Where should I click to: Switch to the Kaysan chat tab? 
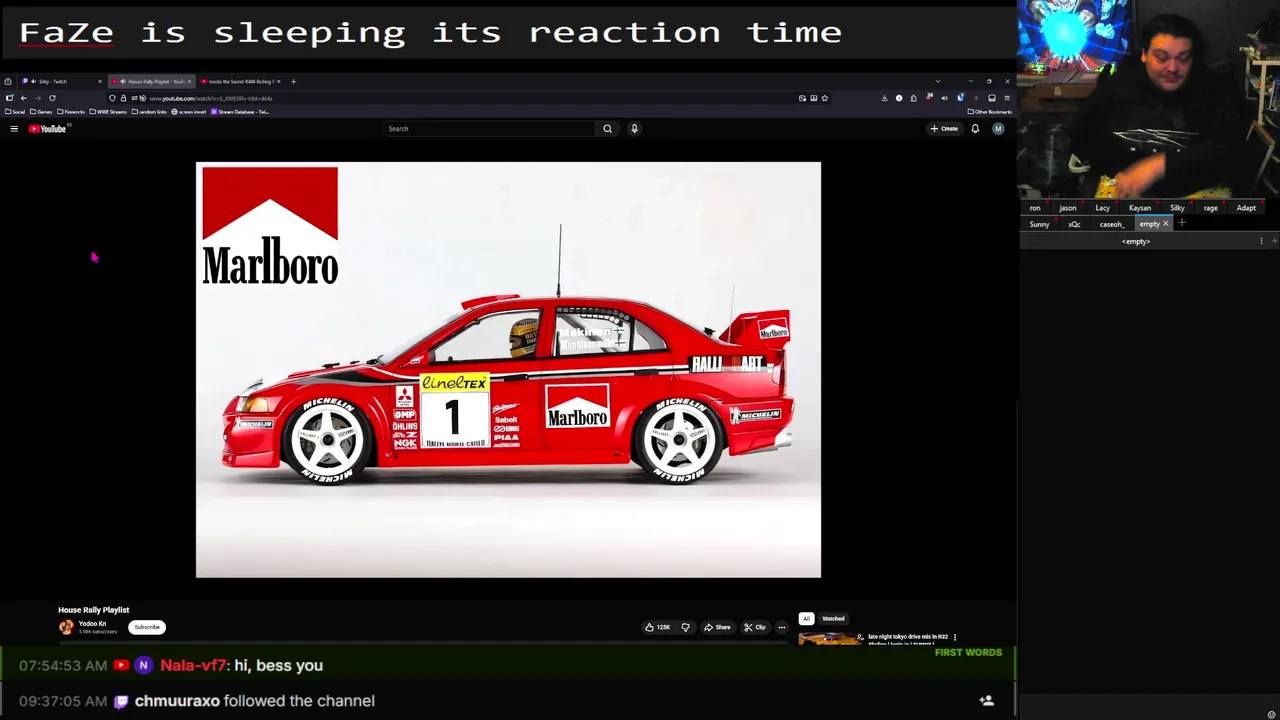coord(1140,208)
